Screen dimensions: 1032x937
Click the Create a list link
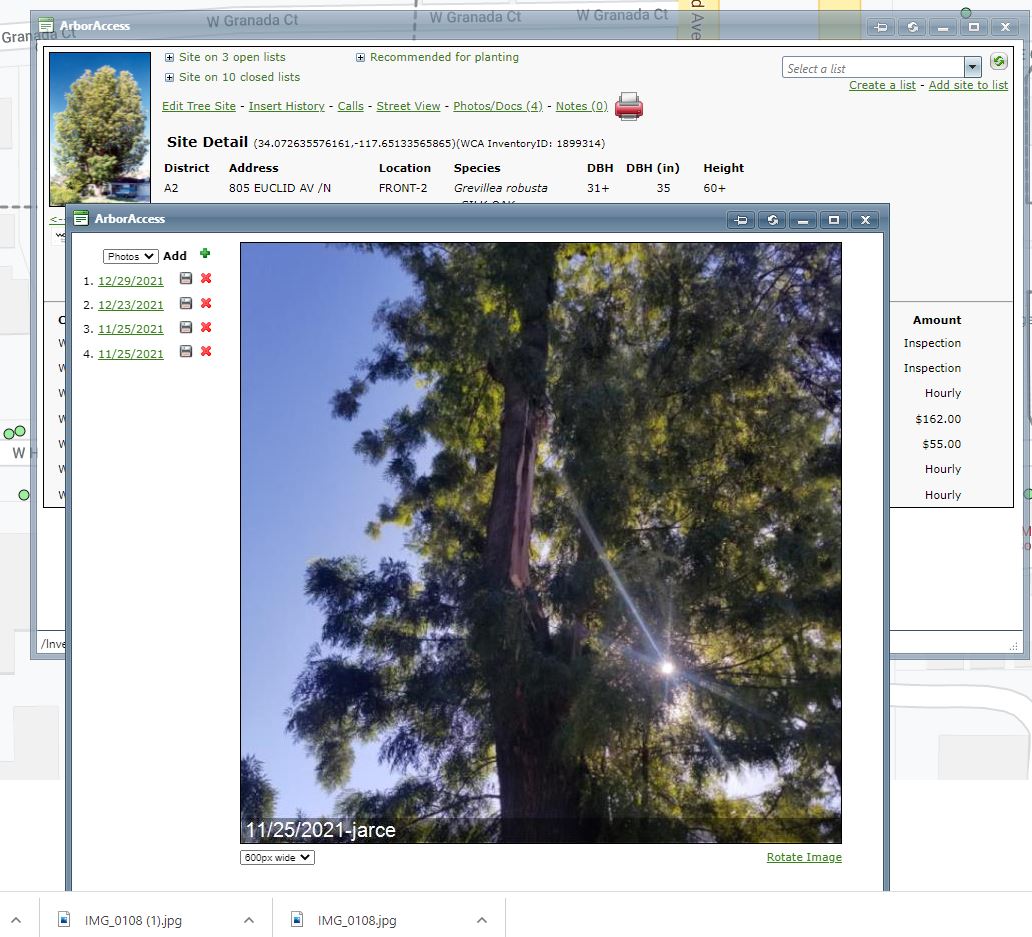[882, 85]
